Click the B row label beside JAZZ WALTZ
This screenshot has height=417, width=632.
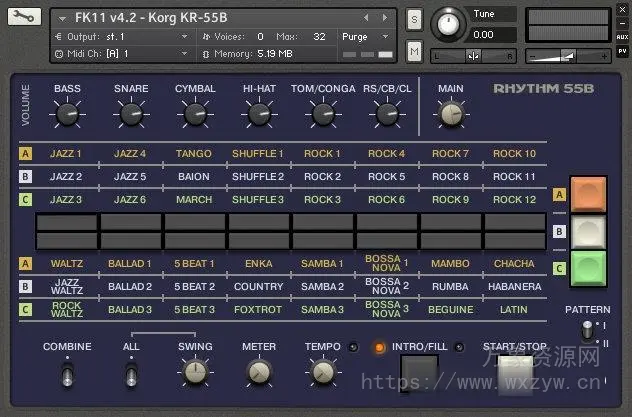click(x=25, y=286)
